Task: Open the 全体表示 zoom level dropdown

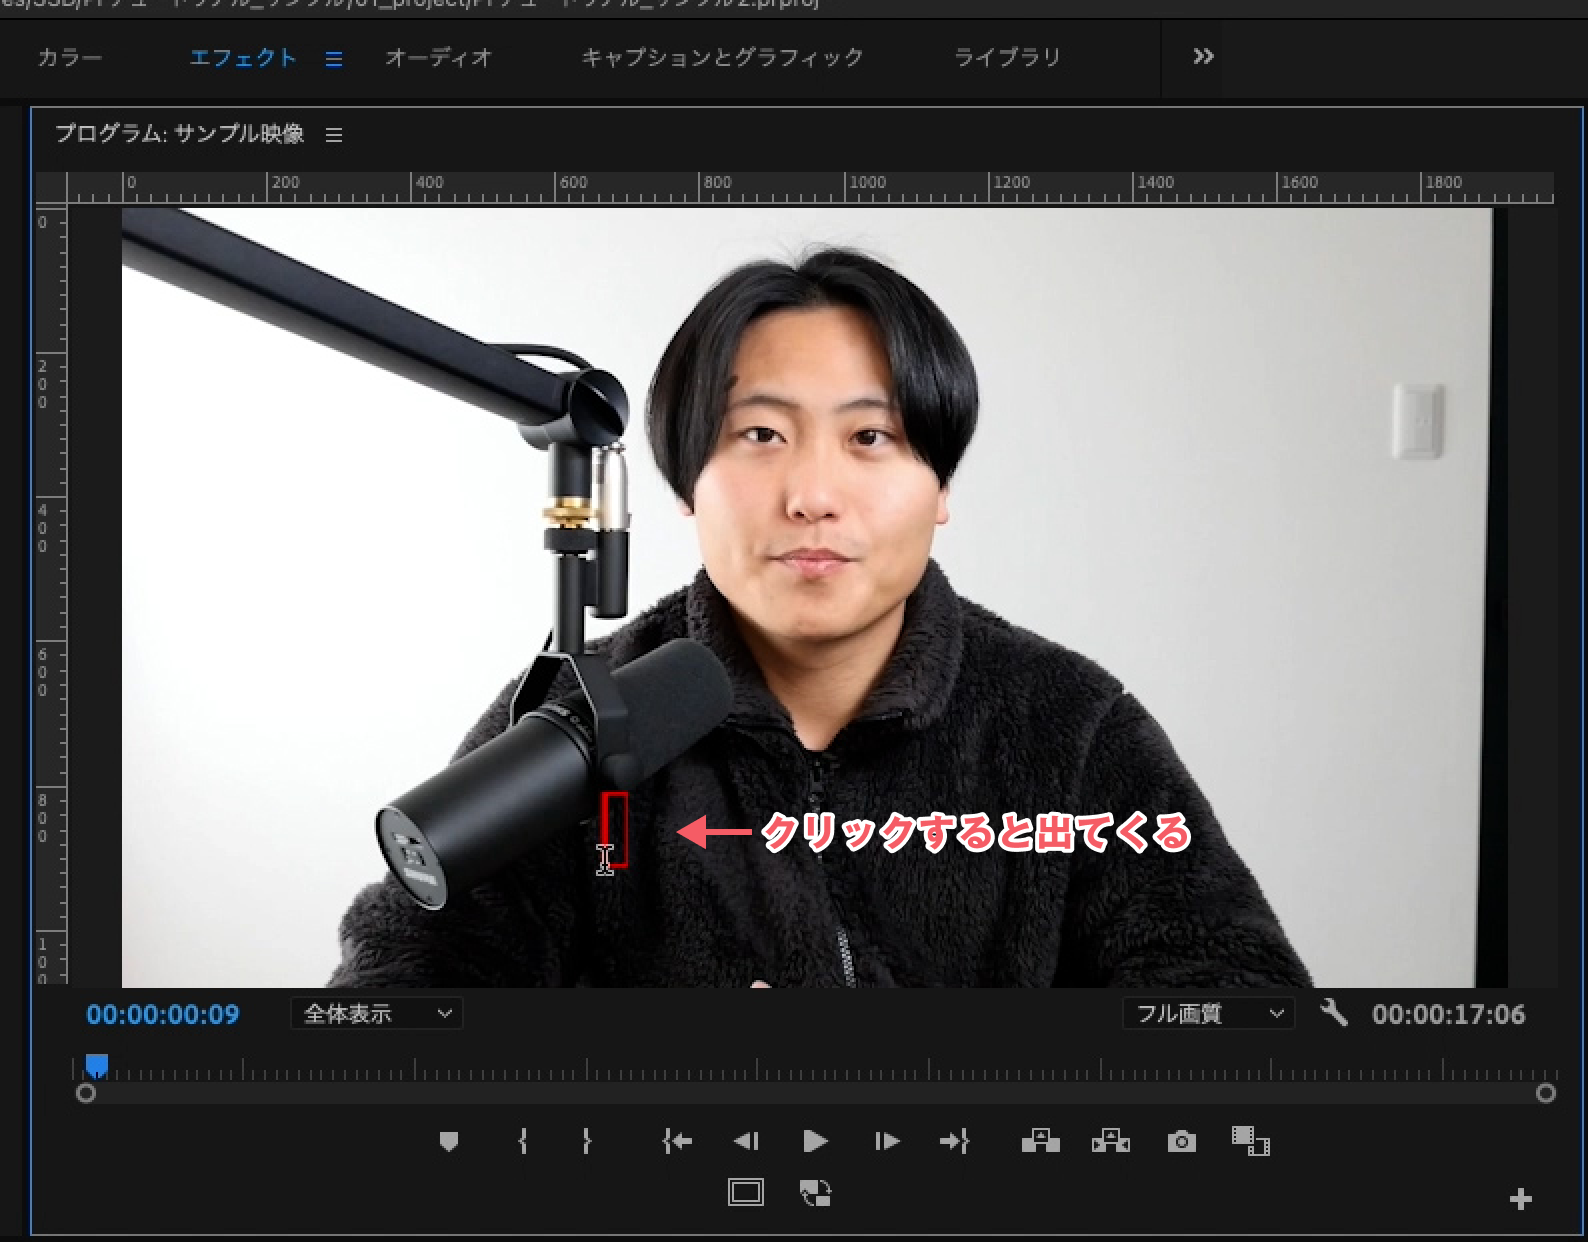Action: click(377, 1014)
